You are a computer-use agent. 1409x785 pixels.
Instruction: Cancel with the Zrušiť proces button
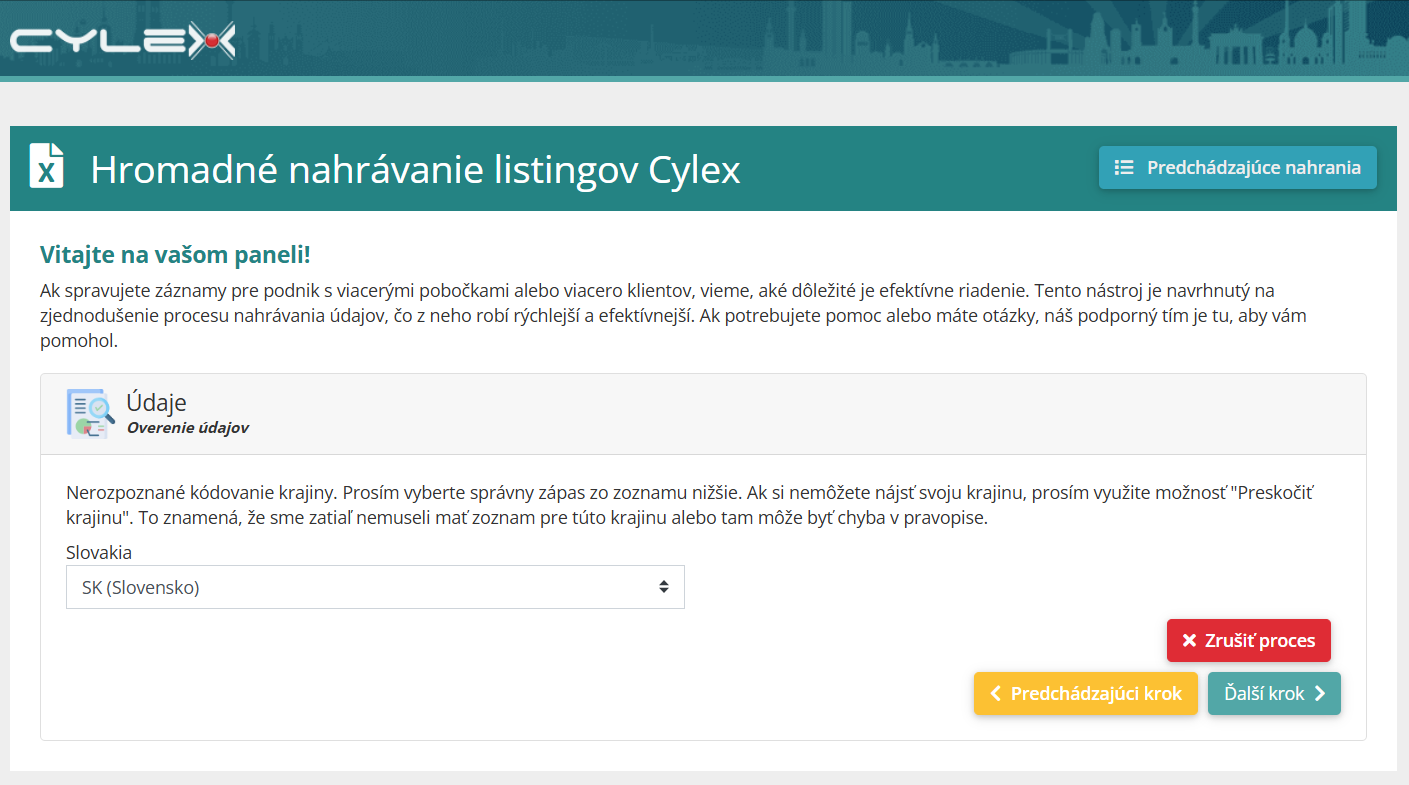pyautogui.click(x=1249, y=641)
